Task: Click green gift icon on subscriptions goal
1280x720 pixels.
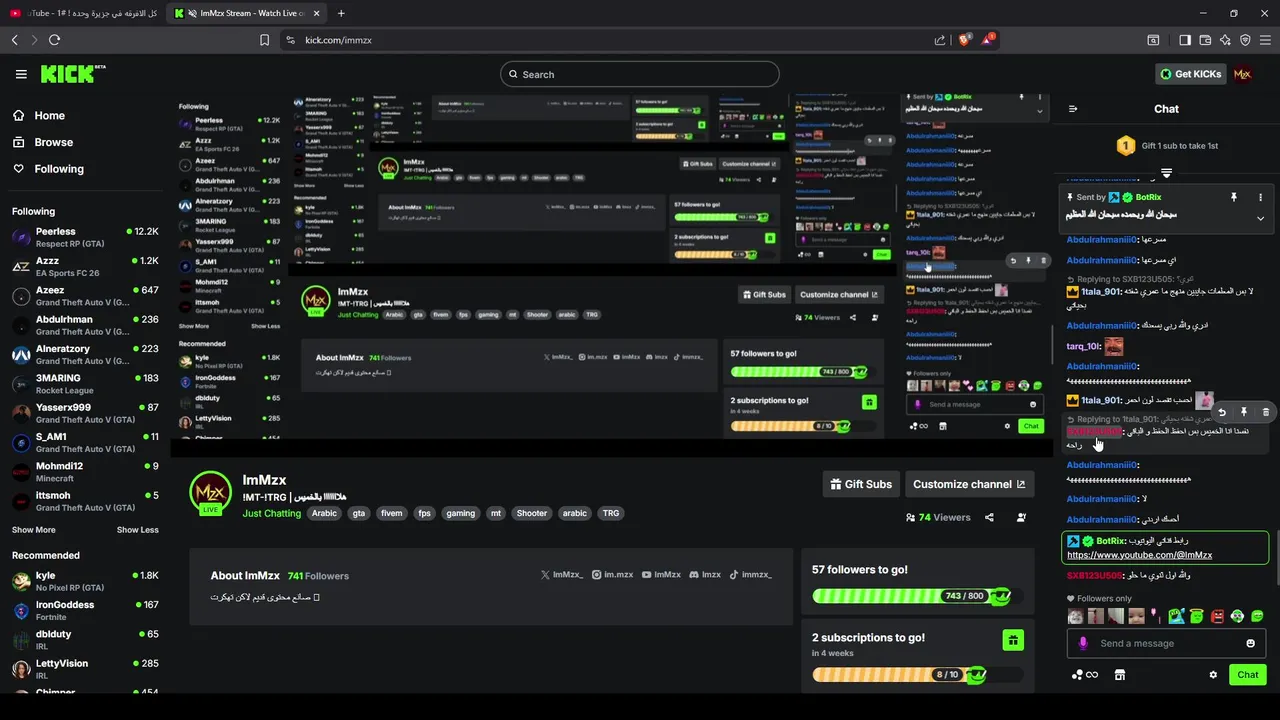Action: [x=1012, y=640]
